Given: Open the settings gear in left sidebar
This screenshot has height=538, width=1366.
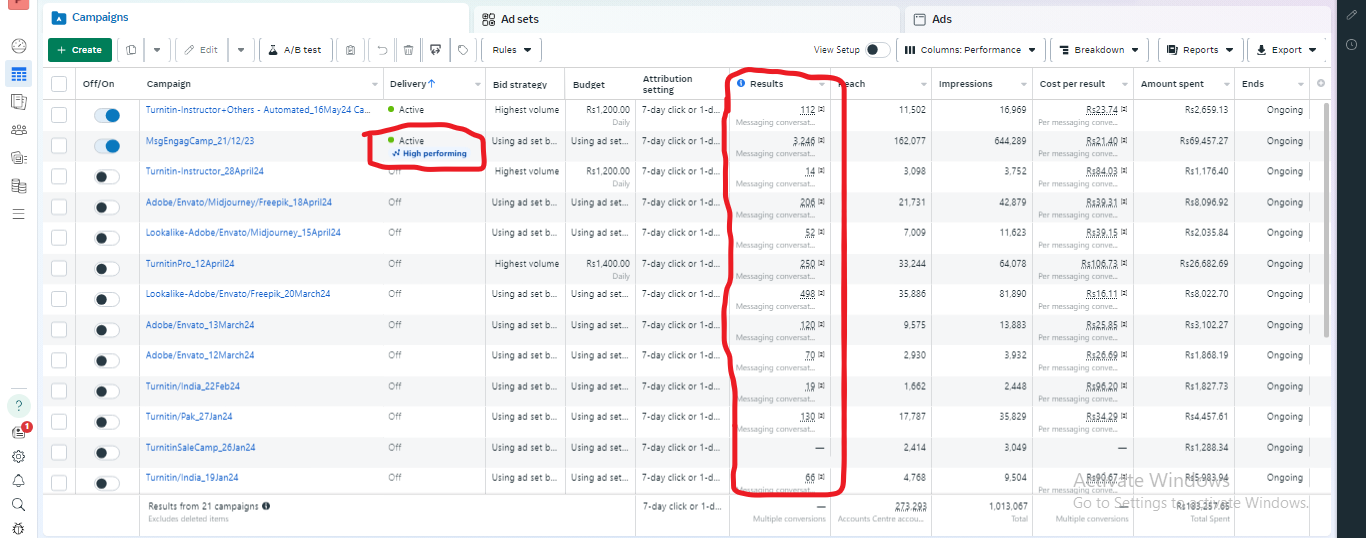Looking at the screenshot, I should [x=19, y=456].
